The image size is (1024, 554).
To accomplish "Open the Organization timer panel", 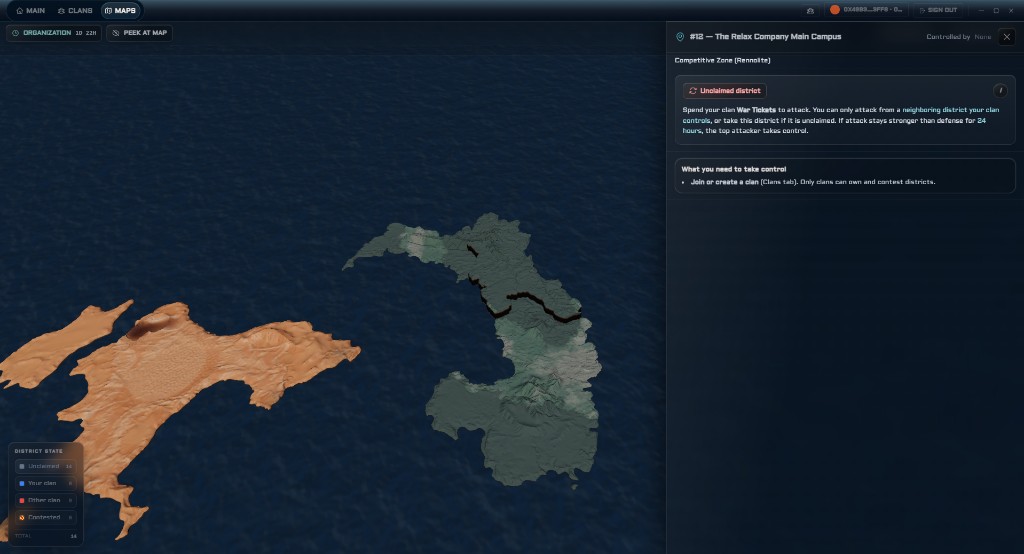I will tap(54, 33).
